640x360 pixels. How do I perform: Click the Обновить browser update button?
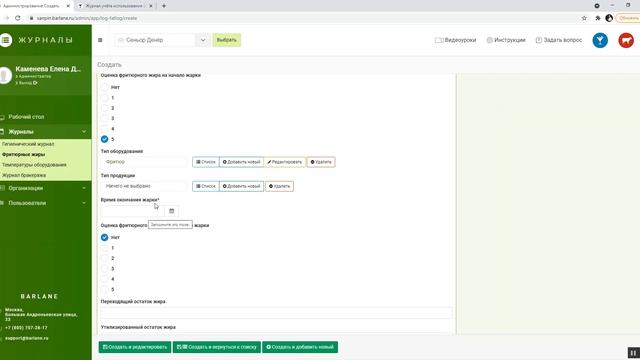tap(628, 18)
